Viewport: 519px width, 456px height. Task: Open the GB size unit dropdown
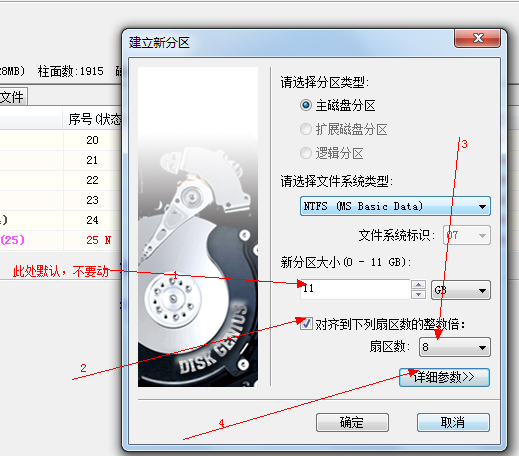coord(461,290)
